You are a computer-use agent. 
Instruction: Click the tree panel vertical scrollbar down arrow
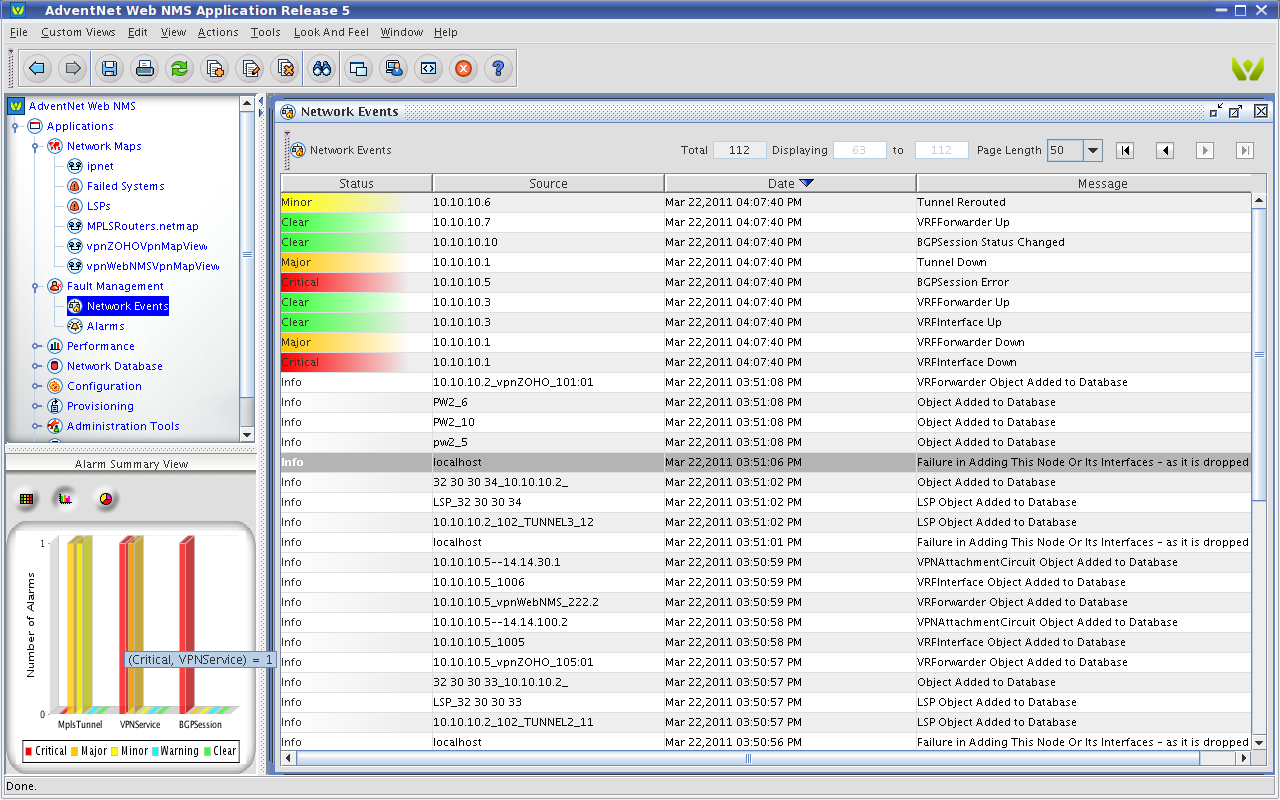pos(247,435)
